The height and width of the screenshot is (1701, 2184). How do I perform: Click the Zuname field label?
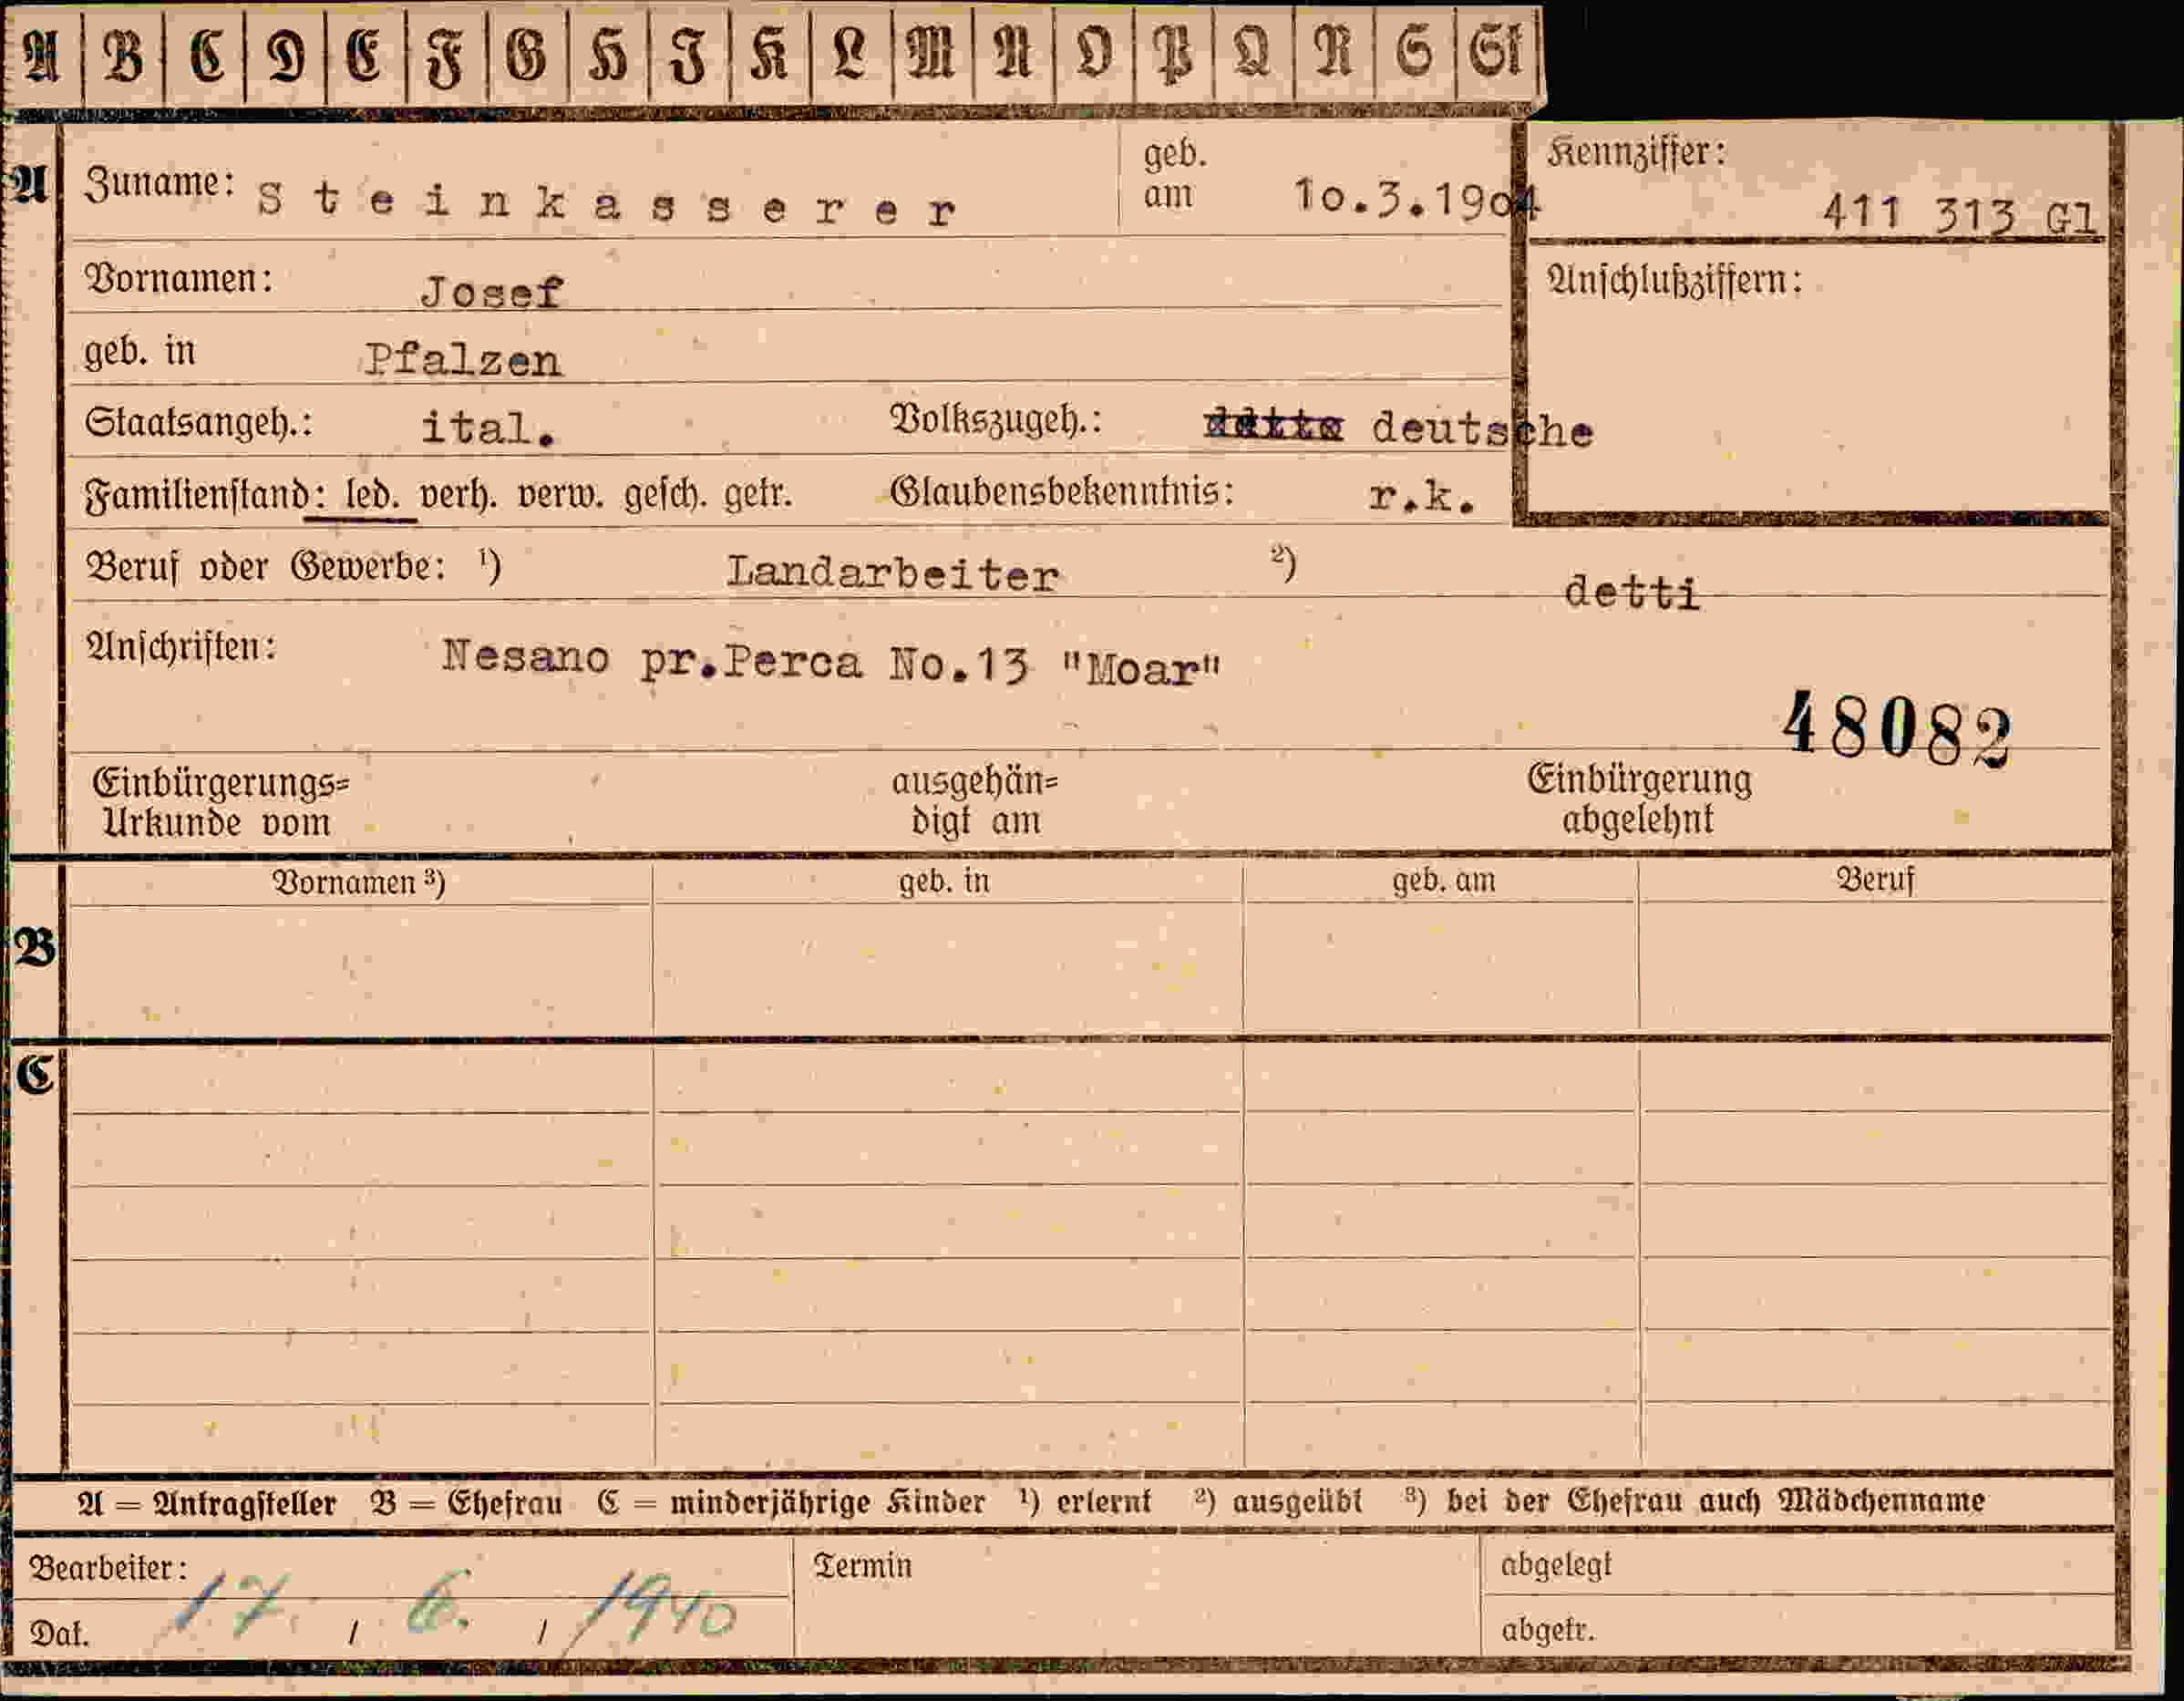(x=160, y=184)
